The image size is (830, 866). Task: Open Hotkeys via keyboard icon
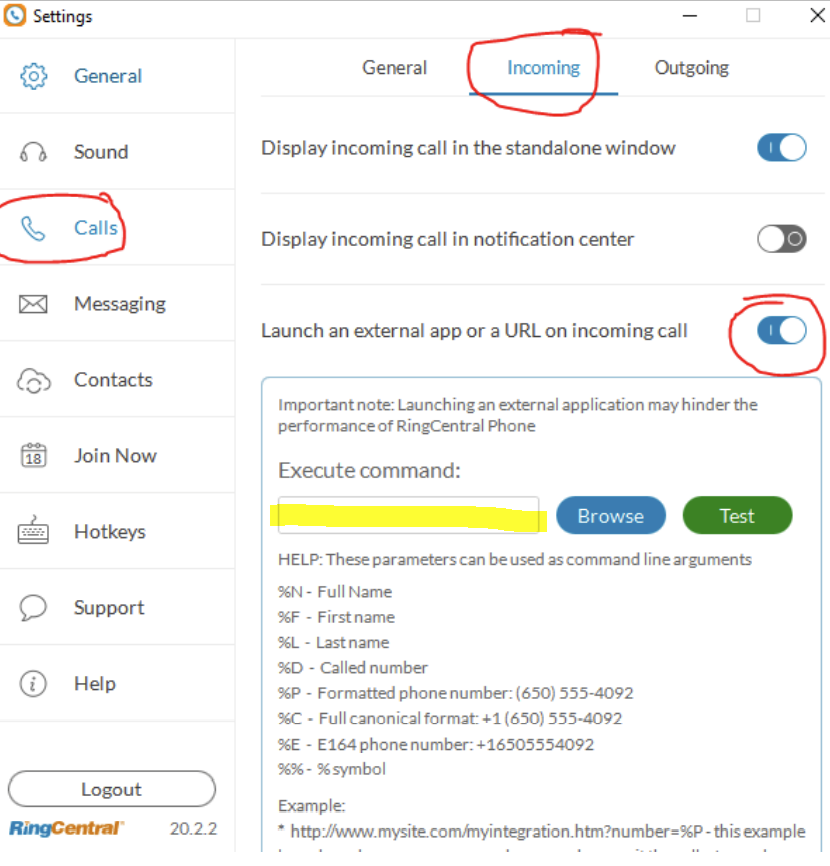click(x=33, y=531)
